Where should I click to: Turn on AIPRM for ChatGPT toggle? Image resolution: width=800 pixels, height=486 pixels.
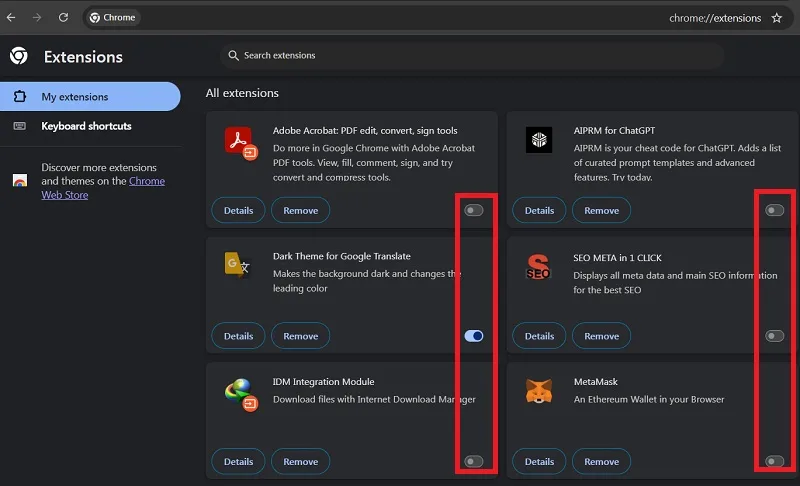(774, 210)
